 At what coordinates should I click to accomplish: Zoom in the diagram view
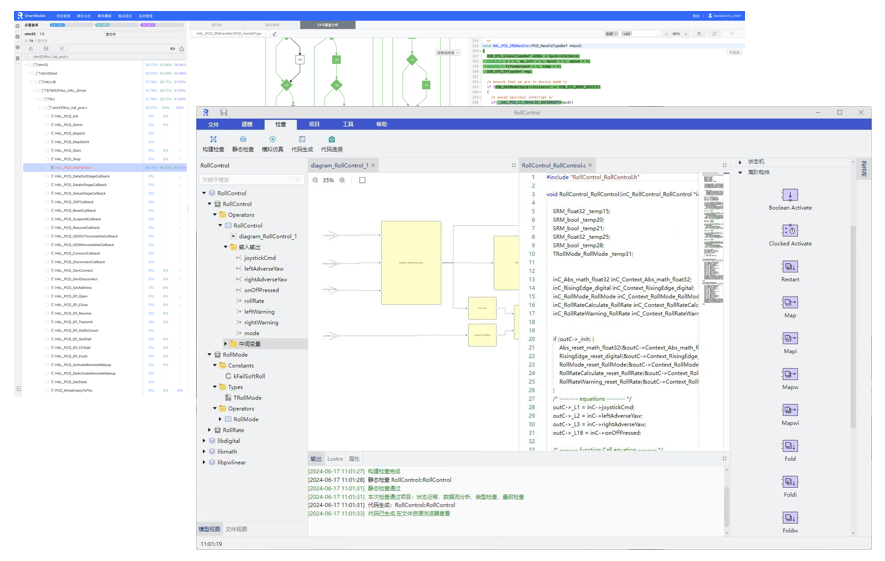click(x=342, y=180)
